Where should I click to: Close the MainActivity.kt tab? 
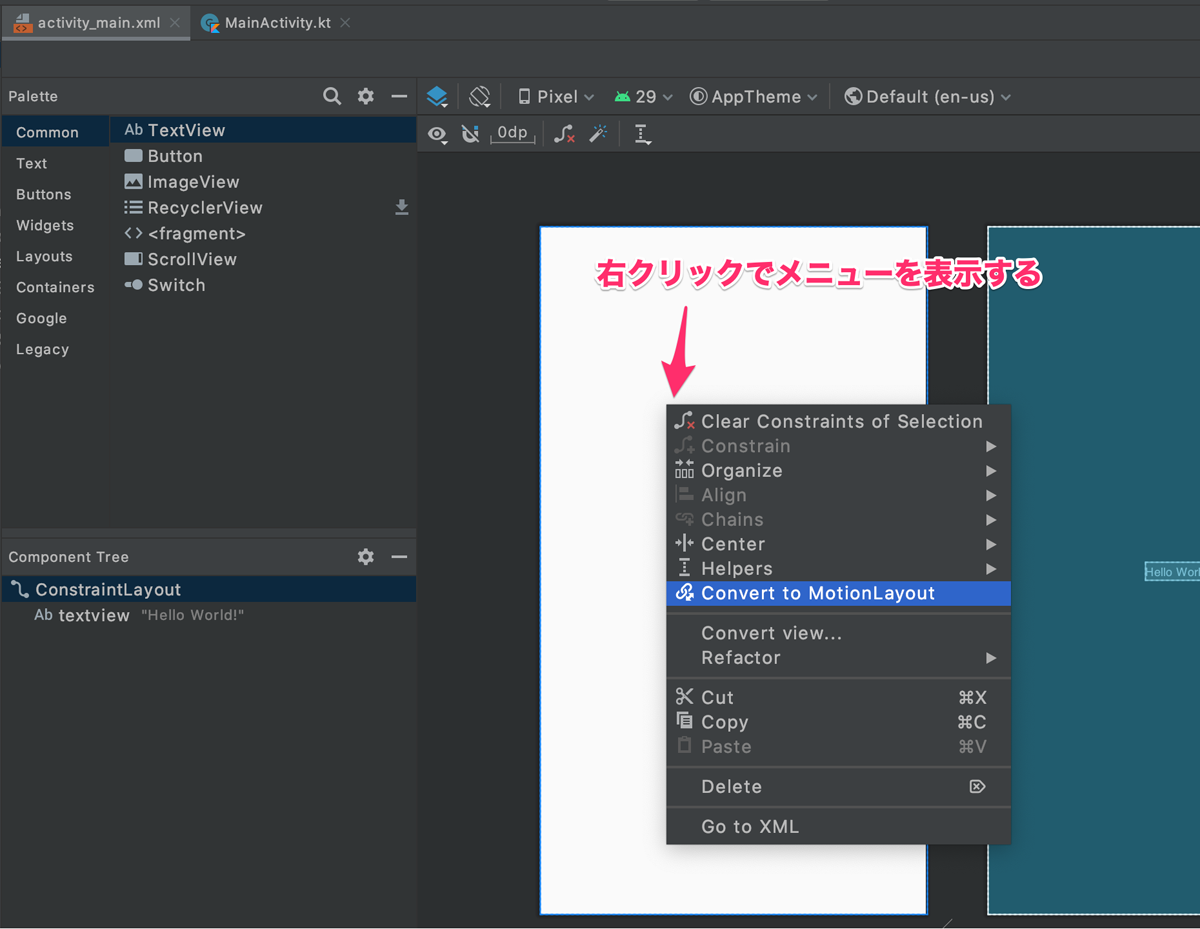[345, 23]
